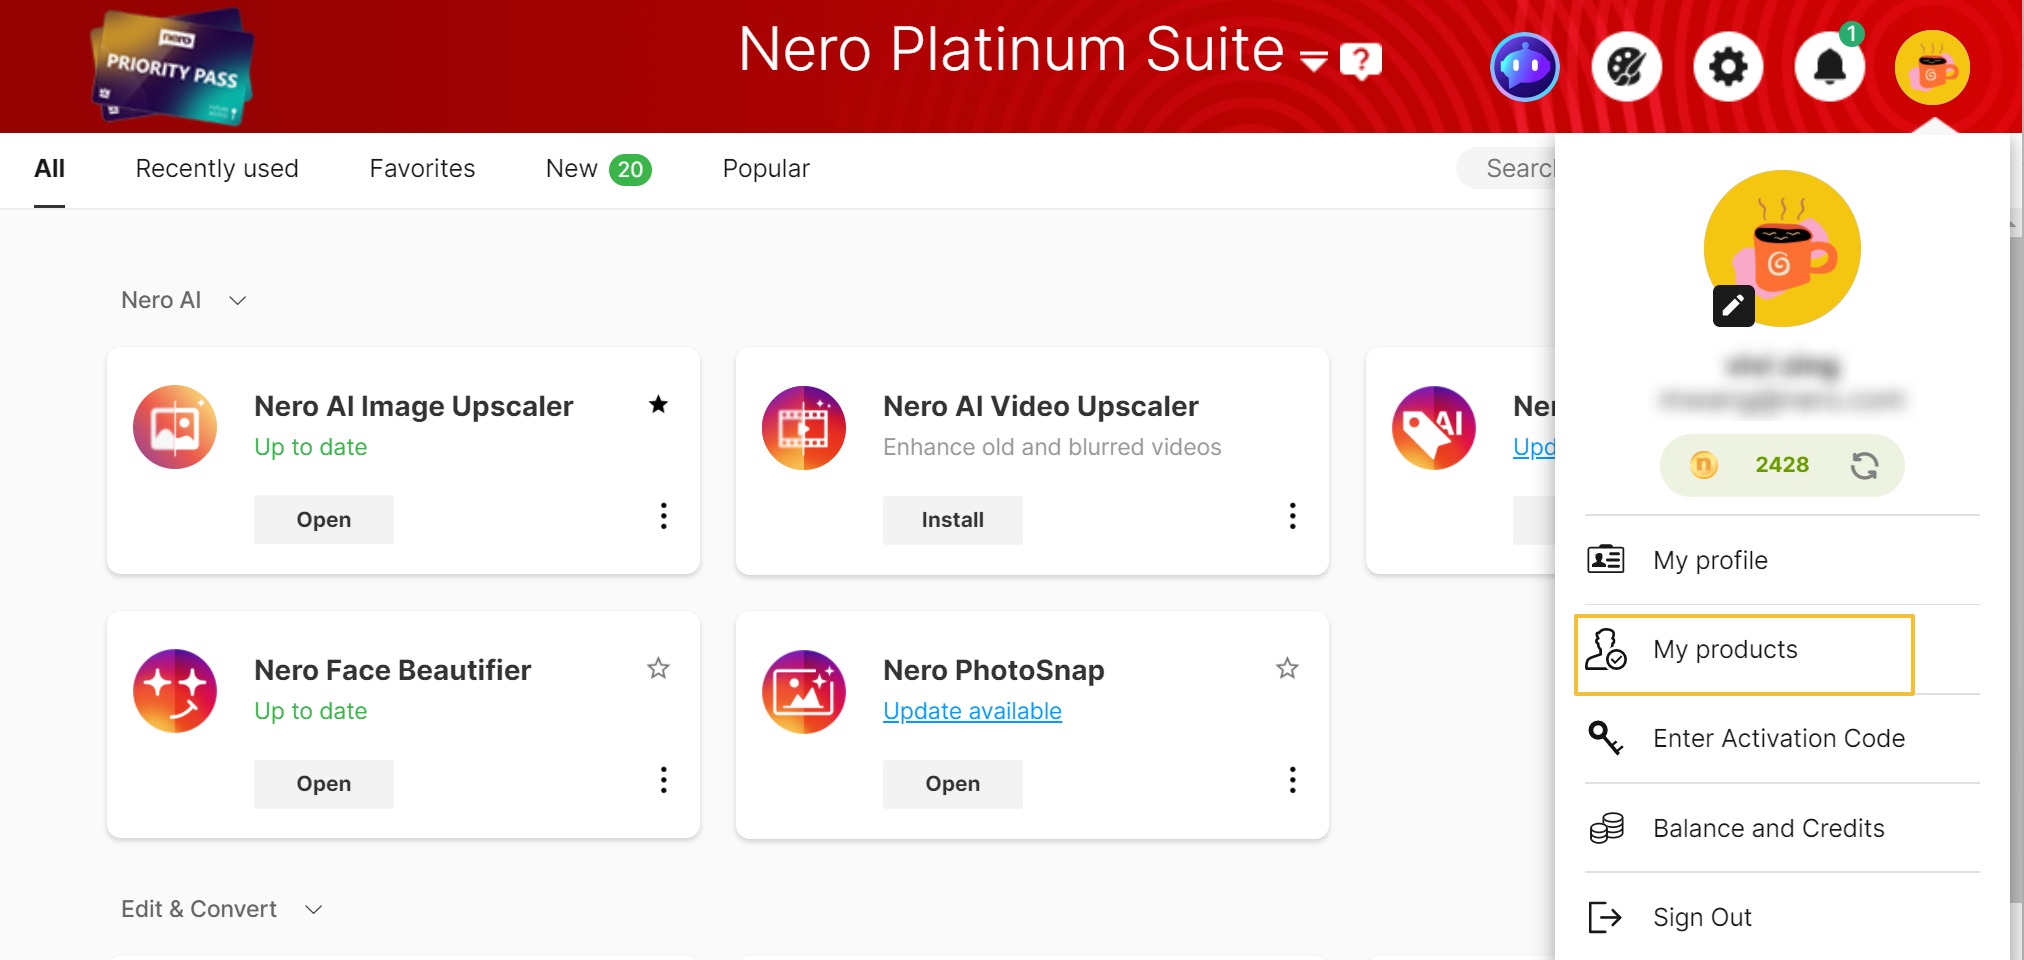Click the coins stack icon
Viewport: 2024px width, 960px height.
(1606, 828)
